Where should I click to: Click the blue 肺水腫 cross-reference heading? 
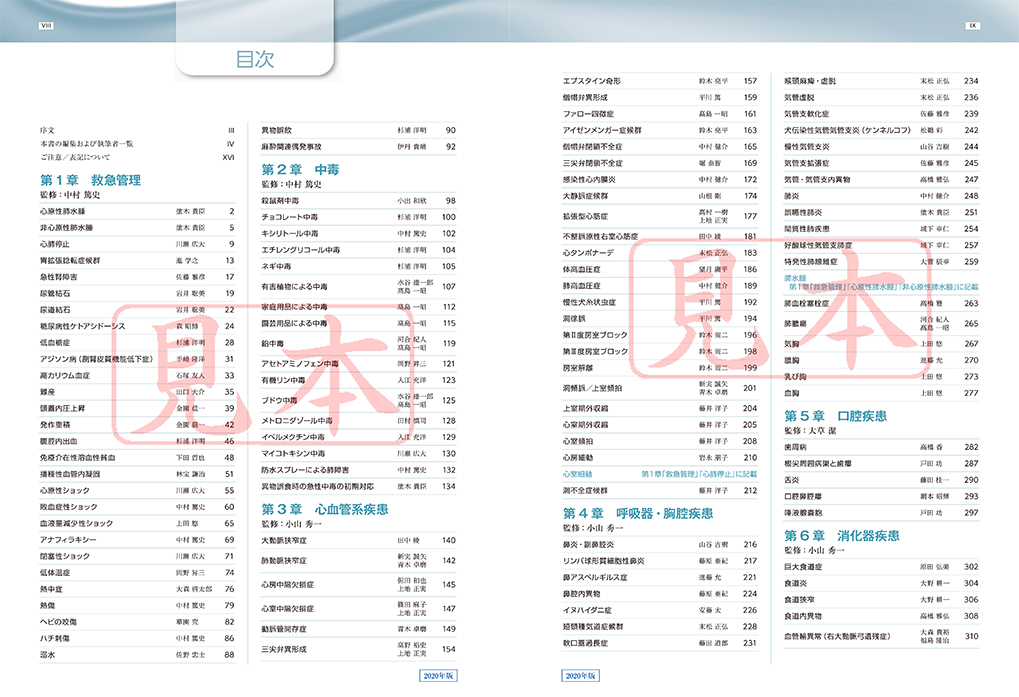pyautogui.click(x=794, y=276)
